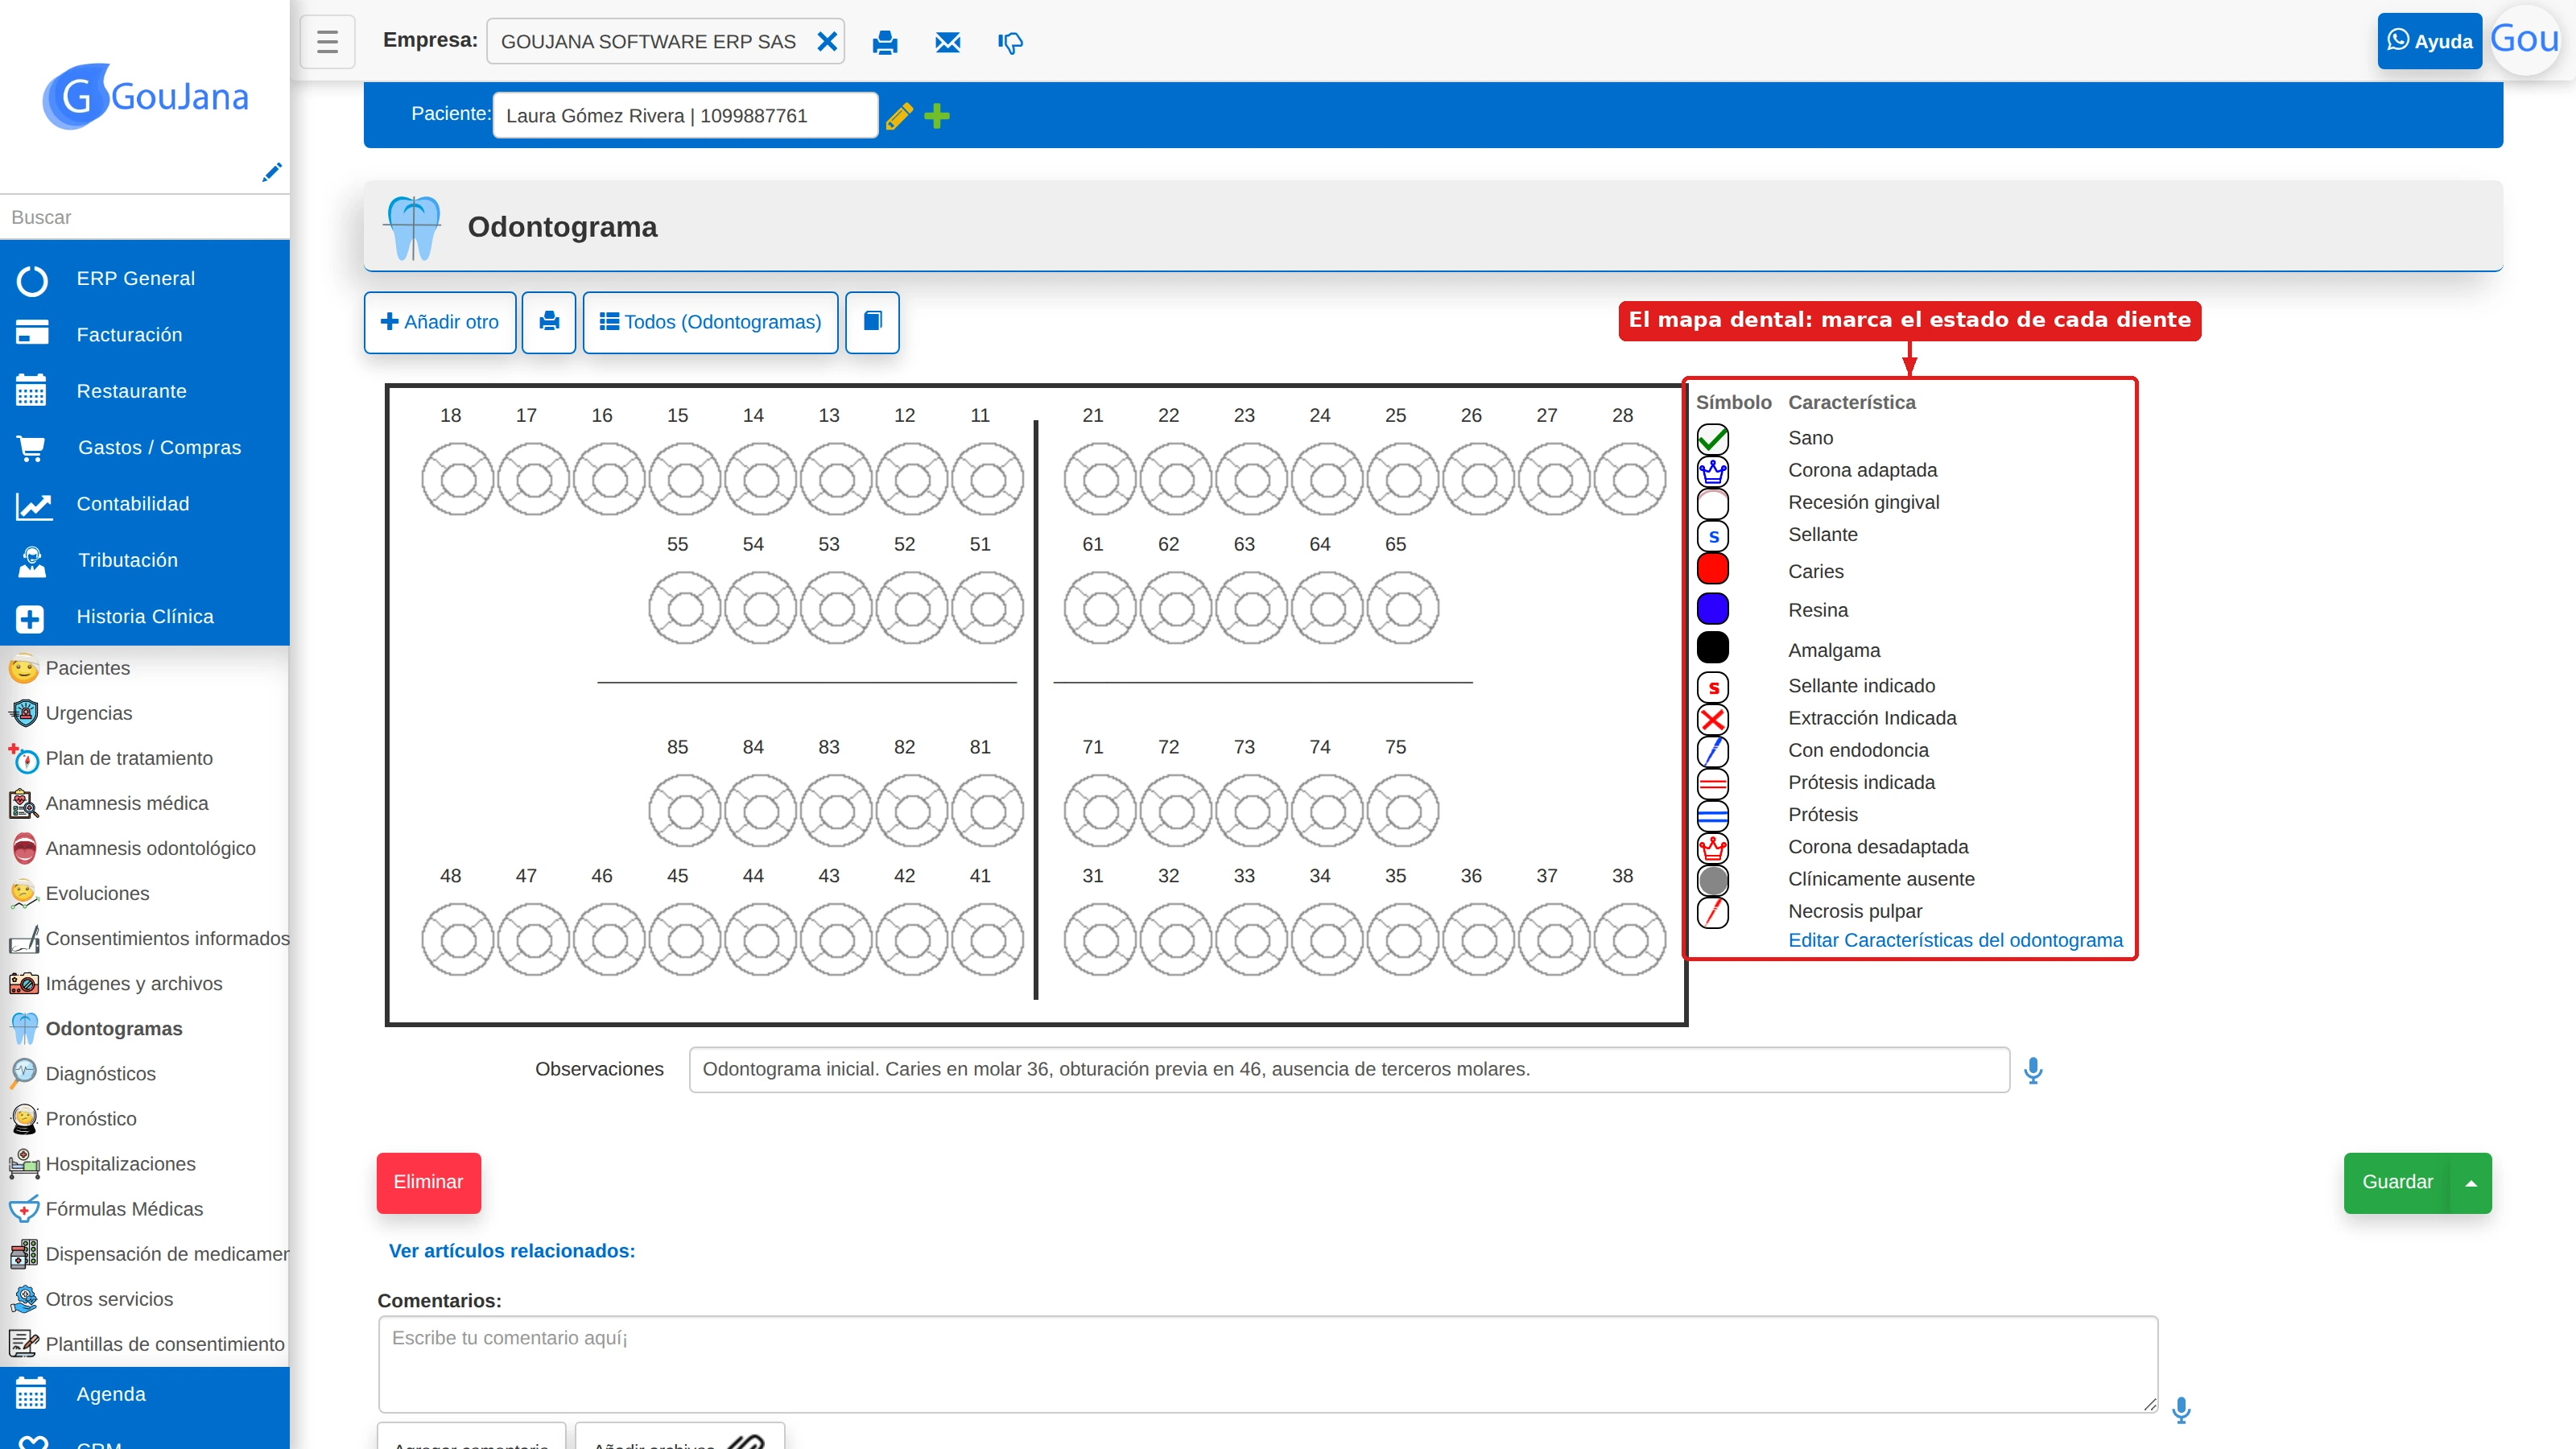
Task: Clear the Empresa selection with X
Action: [827, 42]
